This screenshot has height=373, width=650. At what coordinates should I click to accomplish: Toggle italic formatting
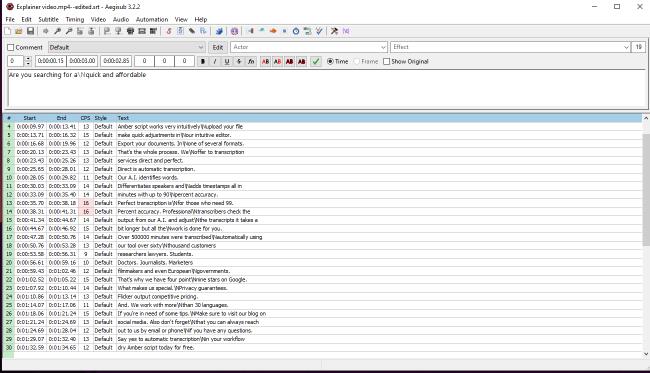point(215,61)
